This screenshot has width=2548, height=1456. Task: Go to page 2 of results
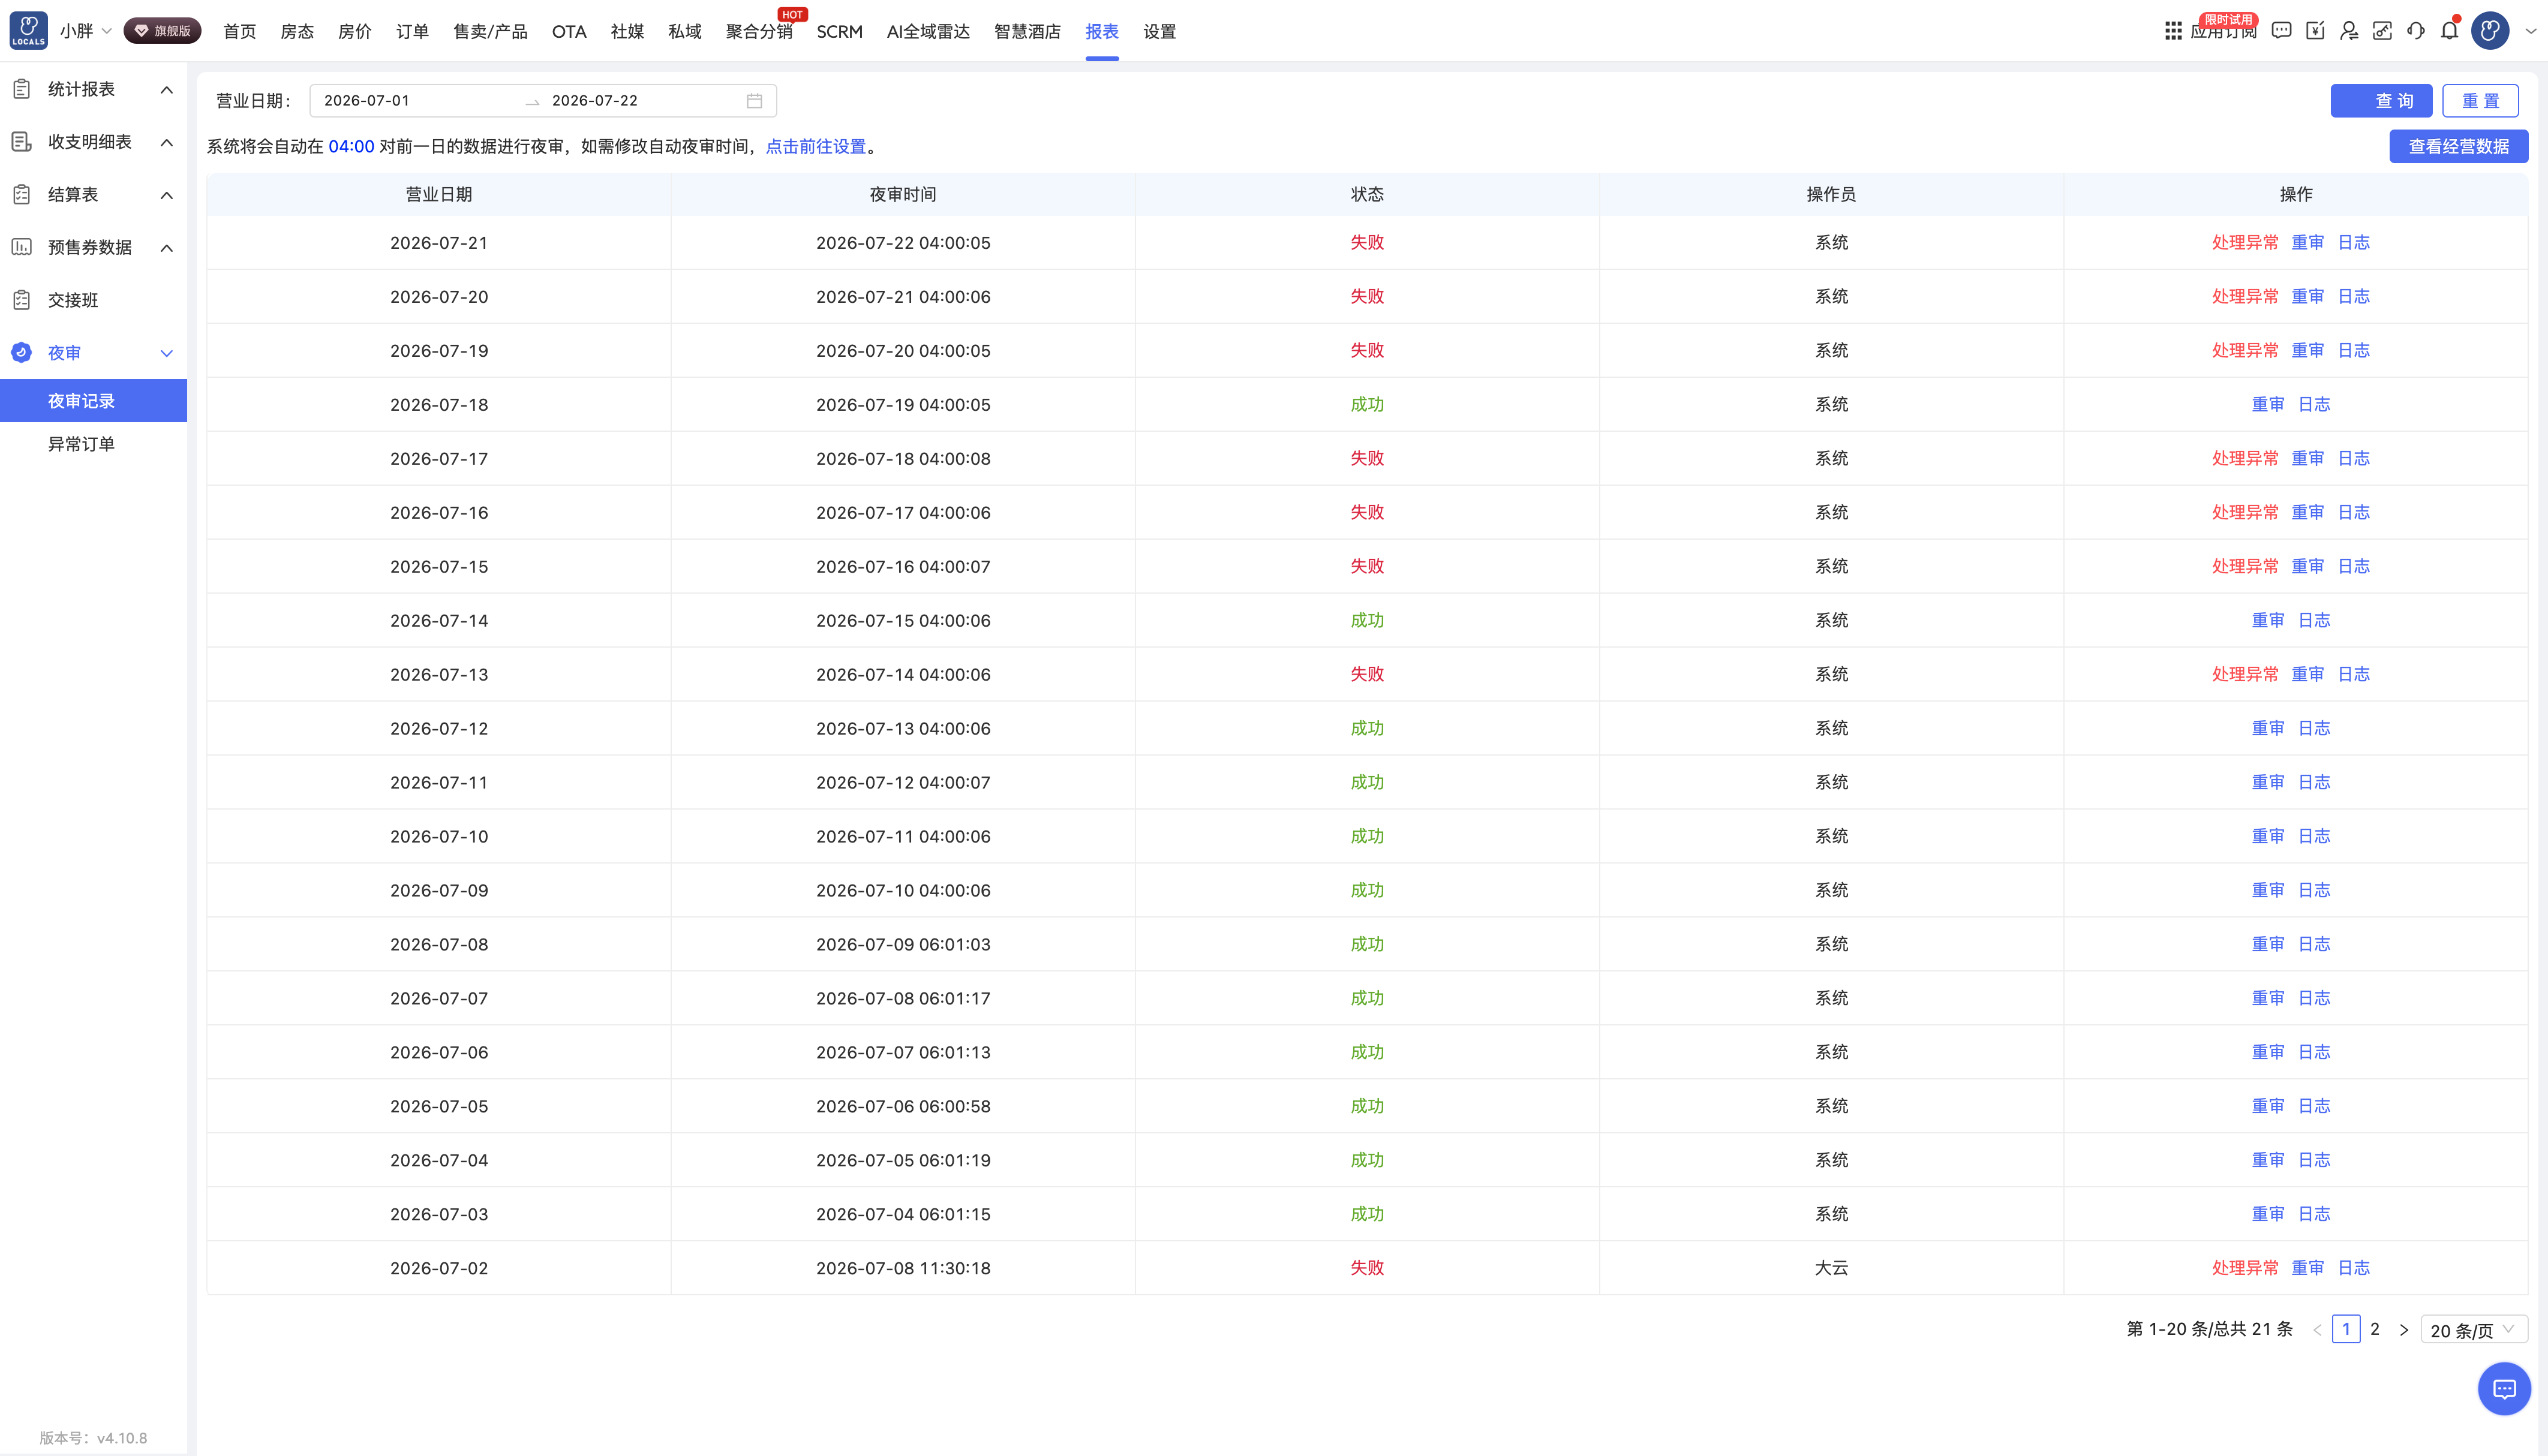[x=2375, y=1329]
